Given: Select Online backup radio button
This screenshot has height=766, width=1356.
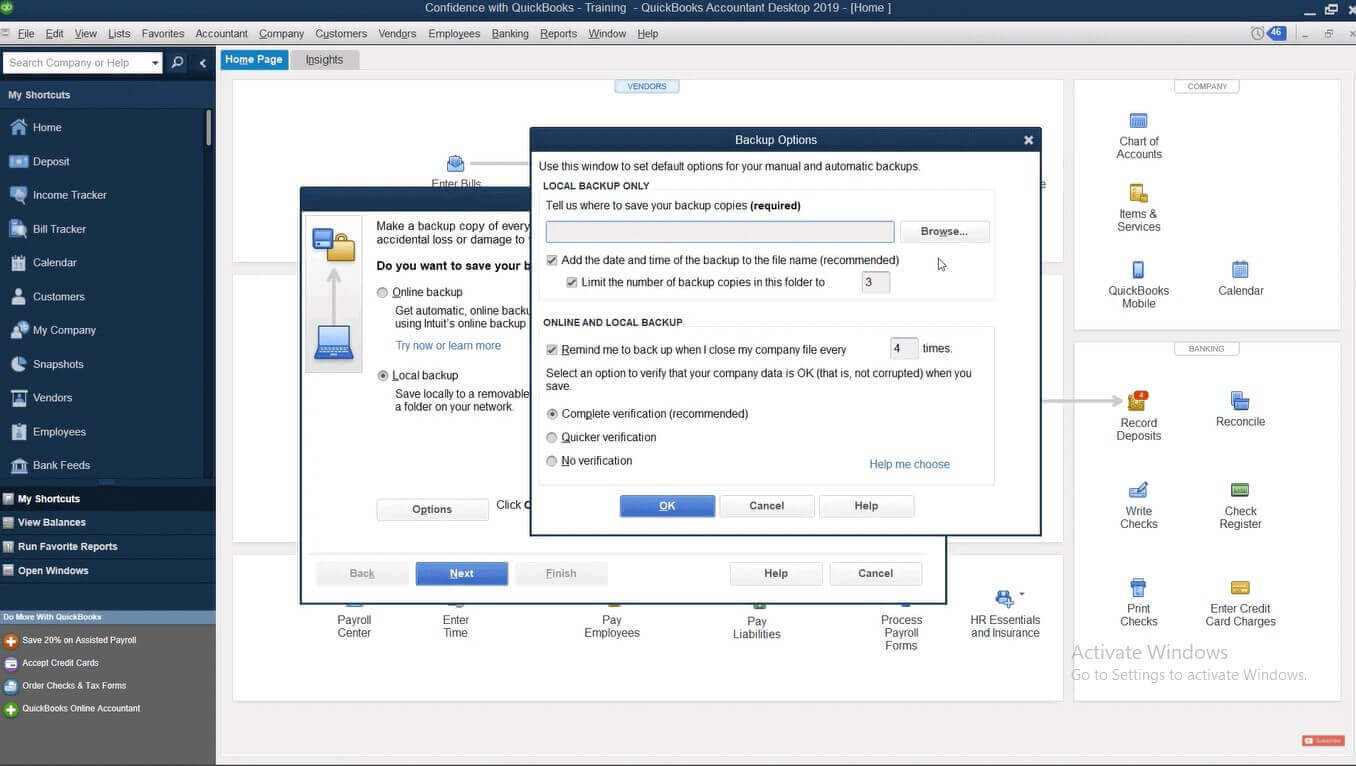Looking at the screenshot, I should [x=382, y=293].
